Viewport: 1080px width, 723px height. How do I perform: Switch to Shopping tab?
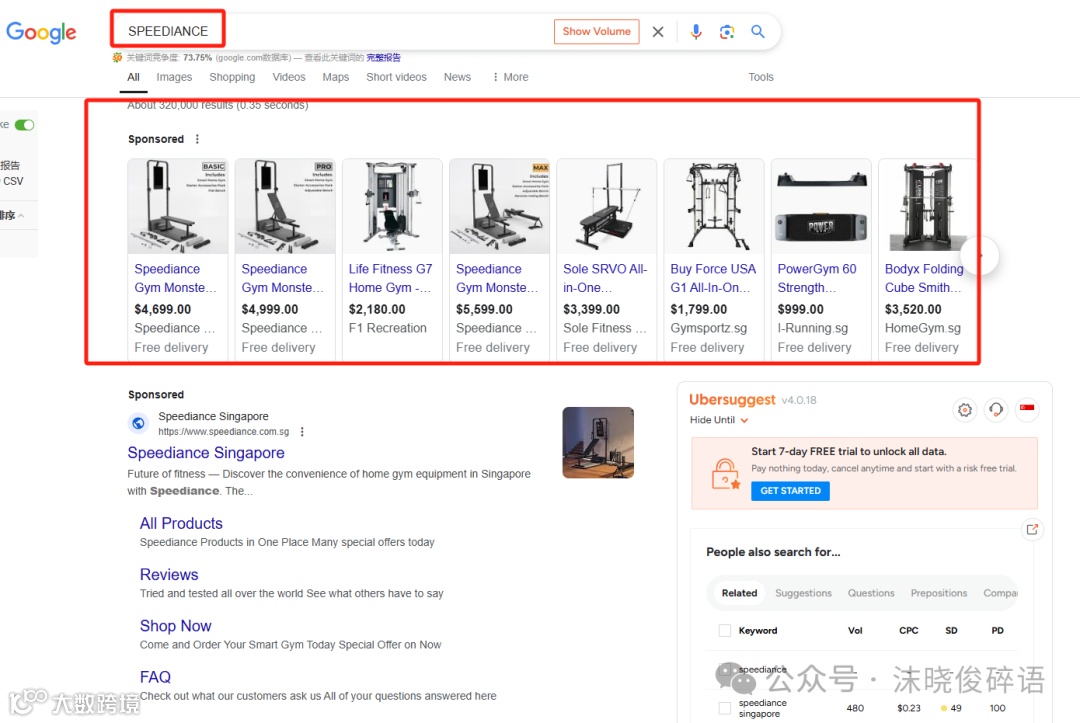click(x=232, y=77)
